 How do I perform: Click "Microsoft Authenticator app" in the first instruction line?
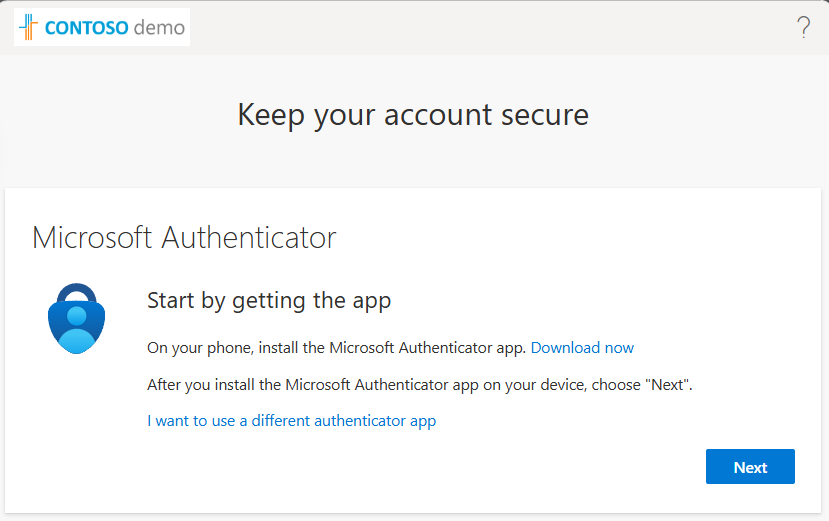[x=427, y=348]
